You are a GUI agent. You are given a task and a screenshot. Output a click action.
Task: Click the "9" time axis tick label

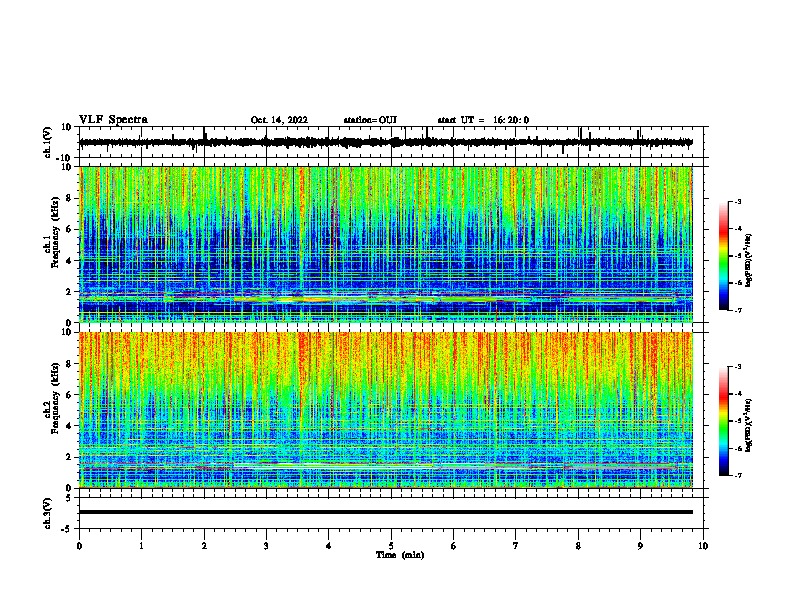(640, 546)
